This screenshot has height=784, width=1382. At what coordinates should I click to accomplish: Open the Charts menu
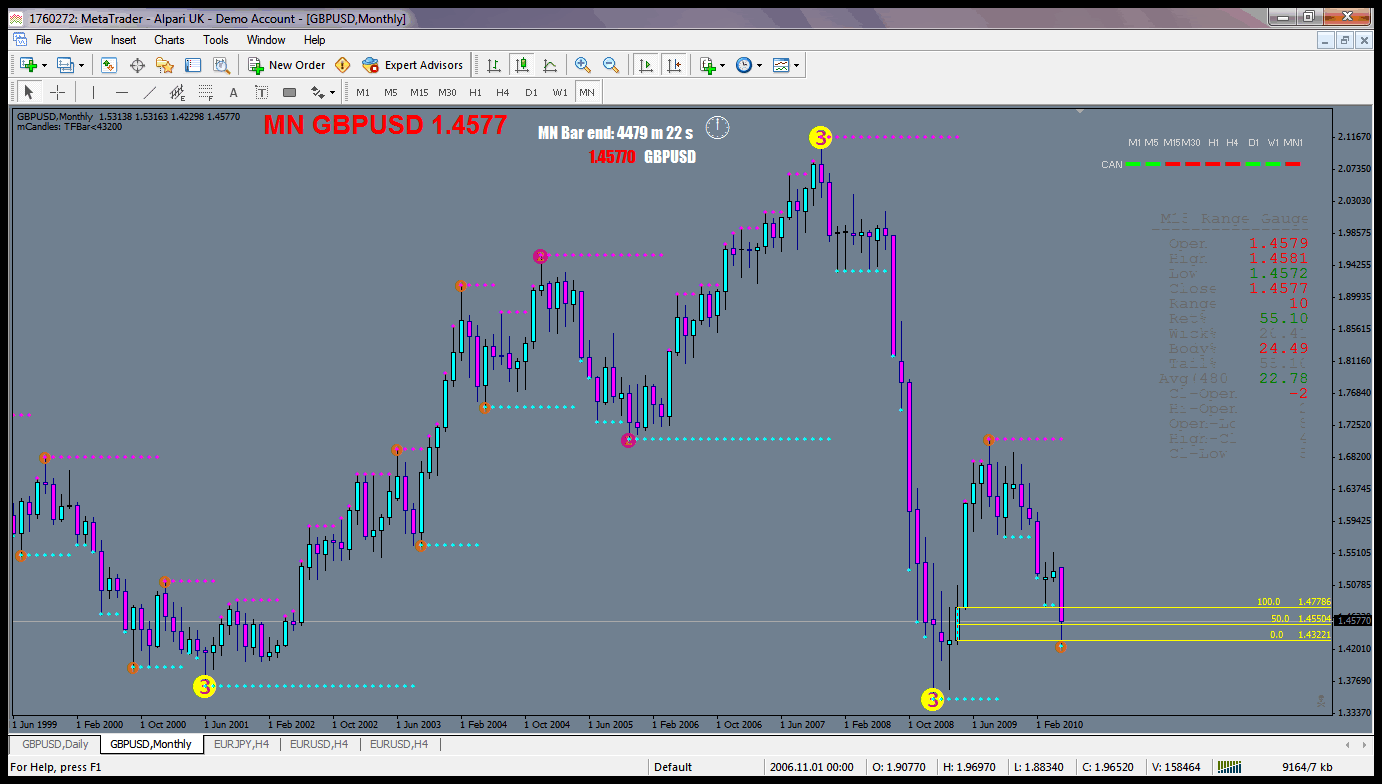[x=169, y=40]
